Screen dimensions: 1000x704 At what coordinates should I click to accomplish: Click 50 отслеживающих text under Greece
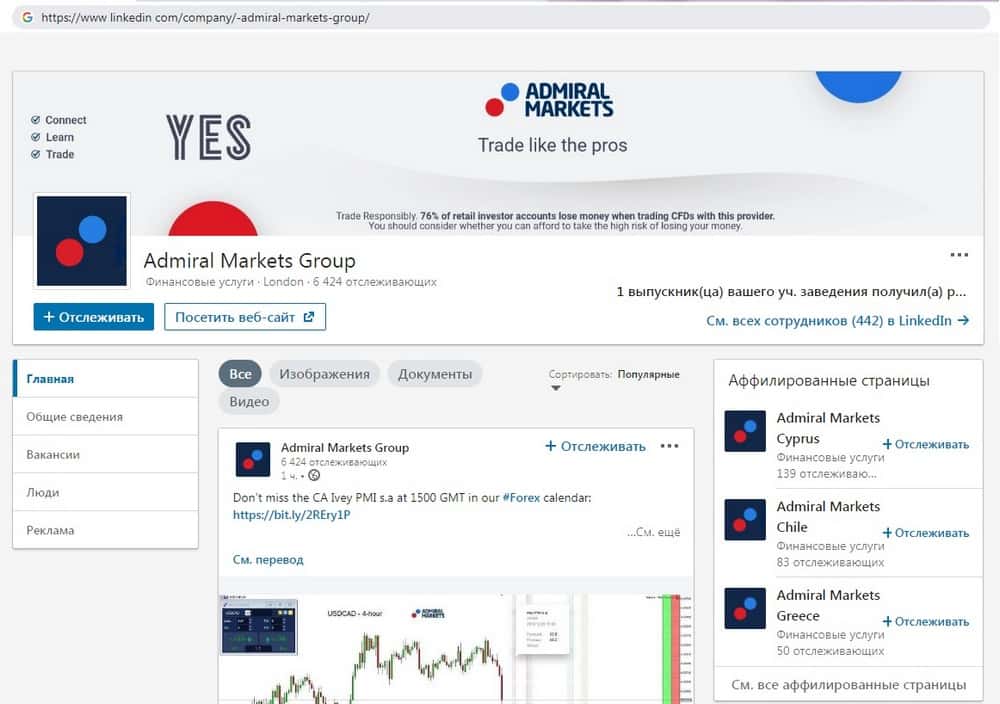pyautogui.click(x=830, y=651)
